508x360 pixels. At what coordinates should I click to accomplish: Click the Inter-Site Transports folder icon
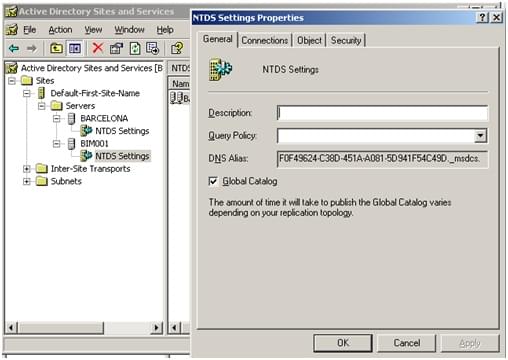[42, 169]
